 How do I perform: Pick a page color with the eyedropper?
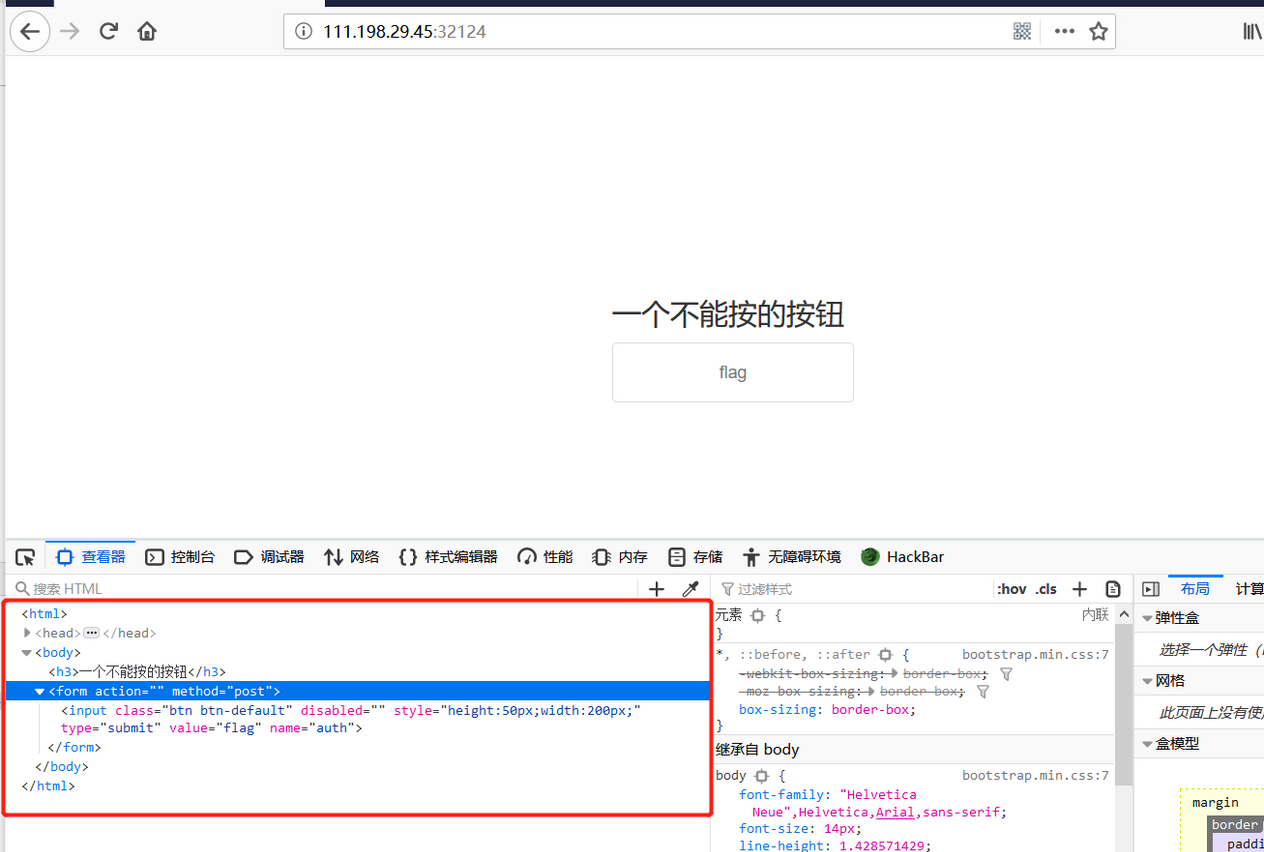pyautogui.click(x=690, y=589)
